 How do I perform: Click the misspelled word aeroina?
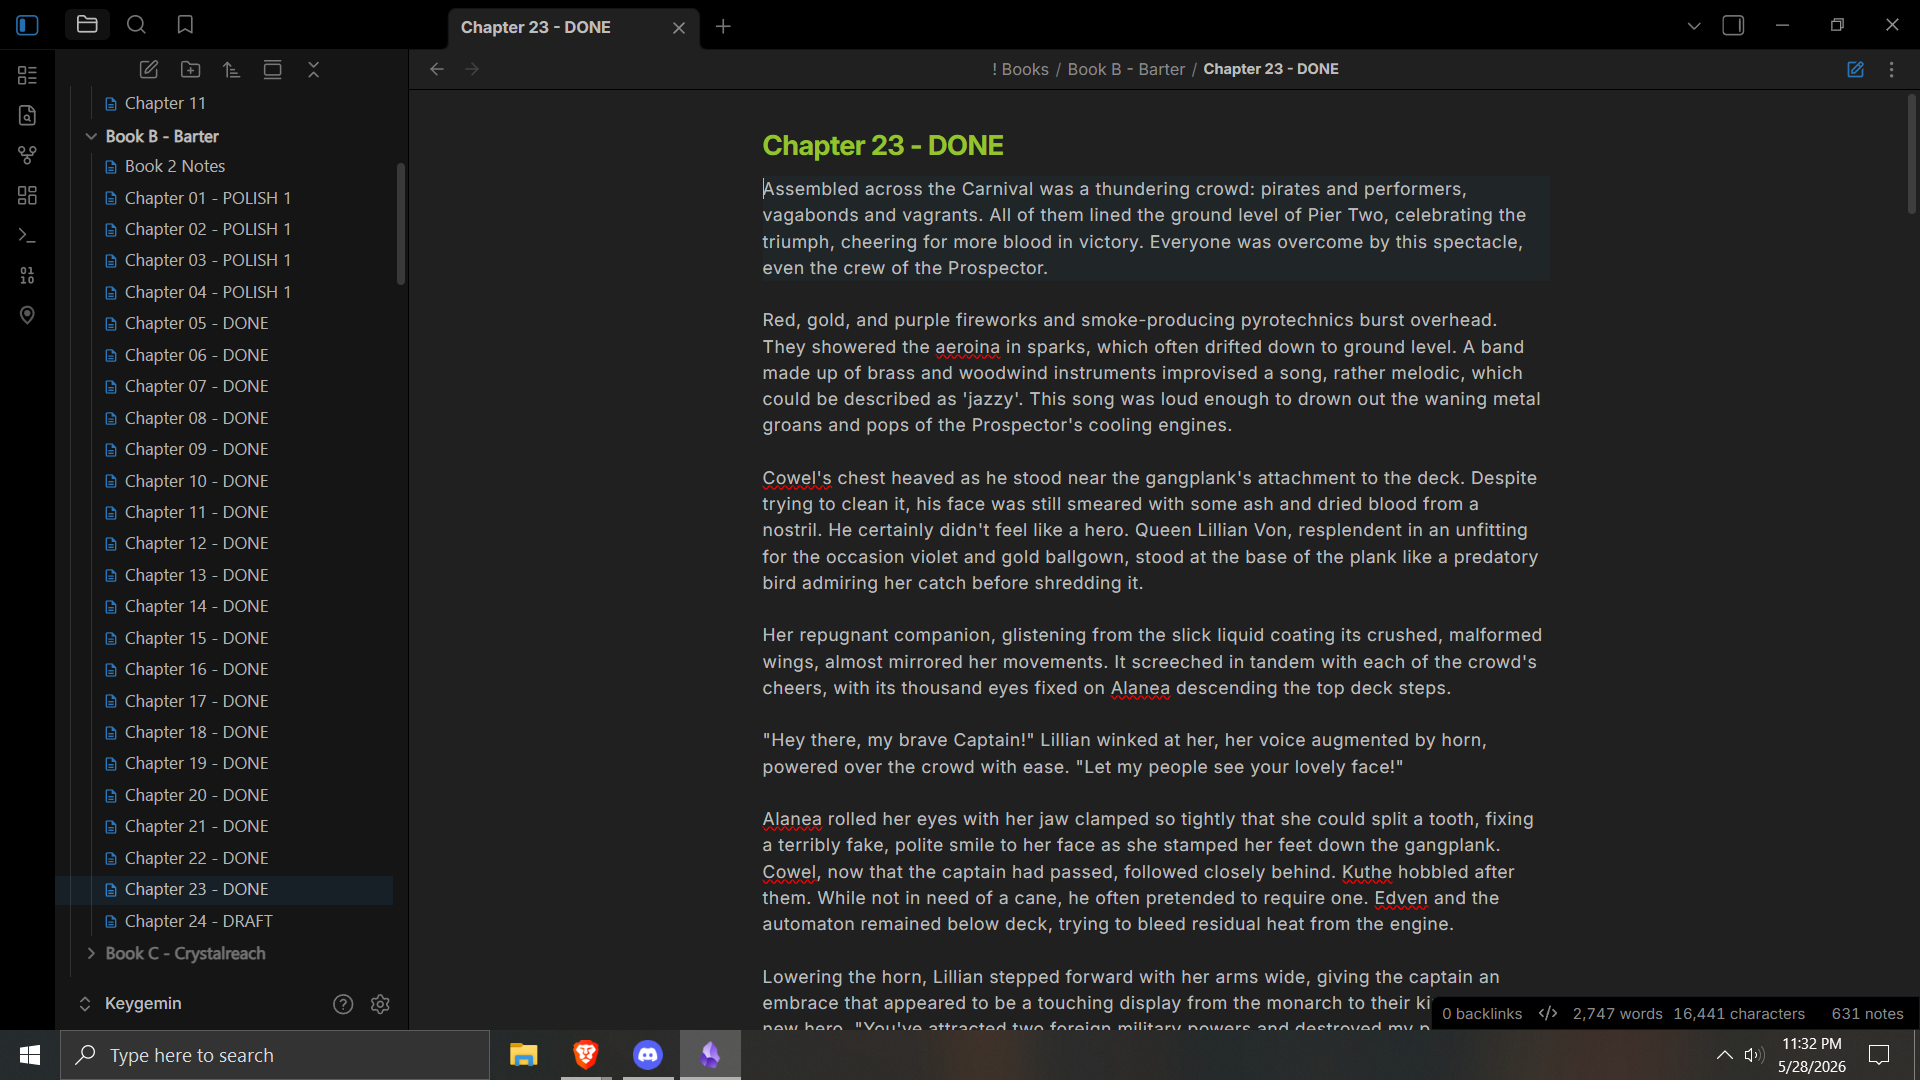(x=967, y=347)
